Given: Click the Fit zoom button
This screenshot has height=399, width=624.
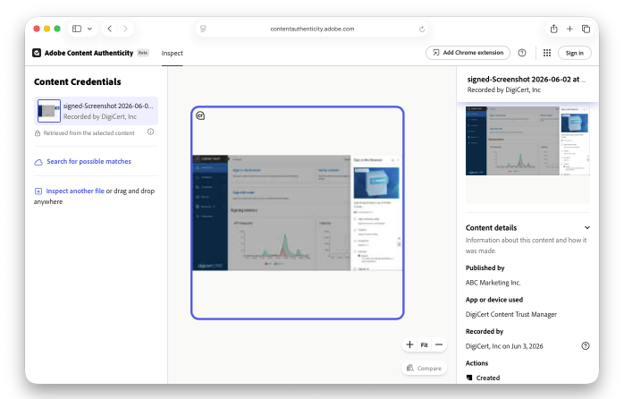Looking at the screenshot, I should tap(424, 345).
